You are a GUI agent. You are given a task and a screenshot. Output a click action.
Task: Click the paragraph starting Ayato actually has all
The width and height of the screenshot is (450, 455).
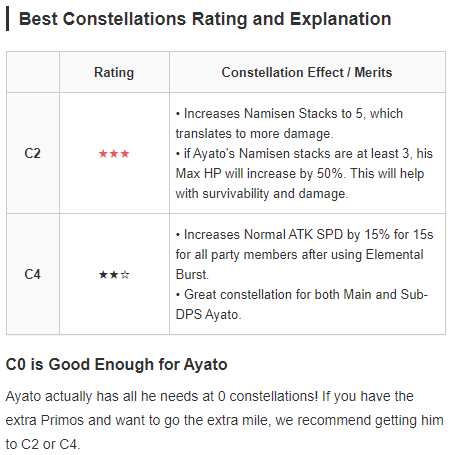[224, 420]
